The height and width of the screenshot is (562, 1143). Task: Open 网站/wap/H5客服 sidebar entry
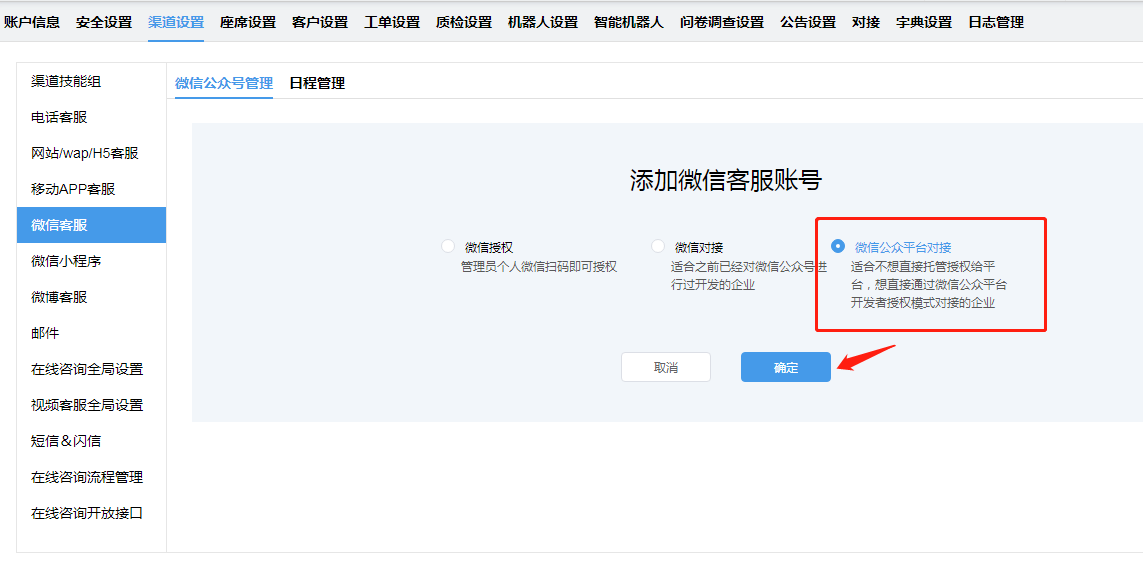[92, 153]
